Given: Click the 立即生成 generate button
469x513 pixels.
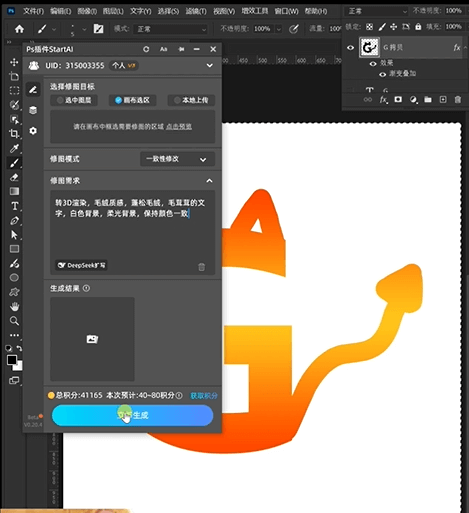Looking at the screenshot, I should [x=132, y=415].
